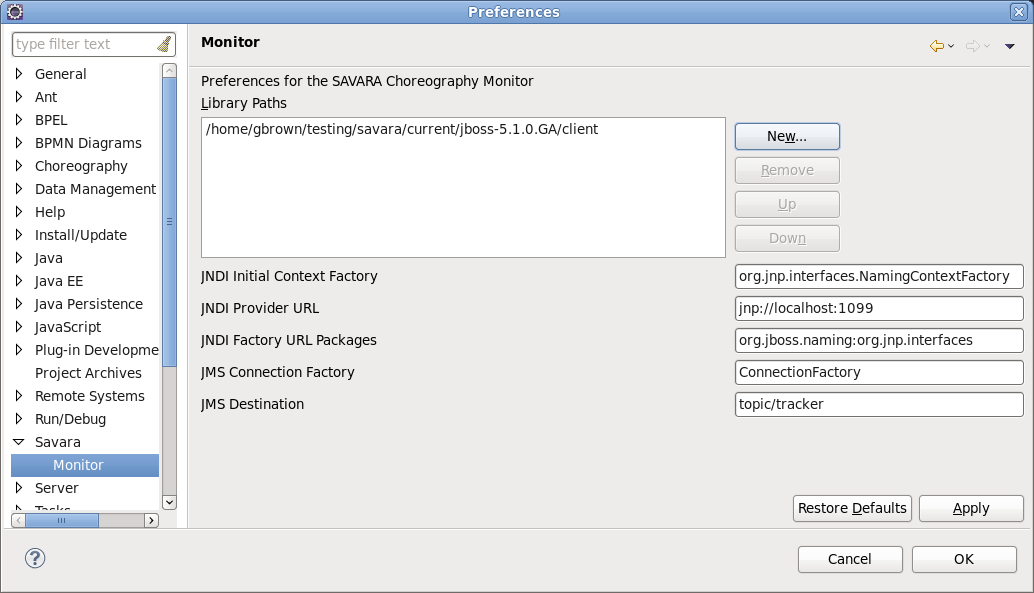The height and width of the screenshot is (593, 1034).
Task: Cancel the Preferences dialog
Action: pyautogui.click(x=850, y=559)
